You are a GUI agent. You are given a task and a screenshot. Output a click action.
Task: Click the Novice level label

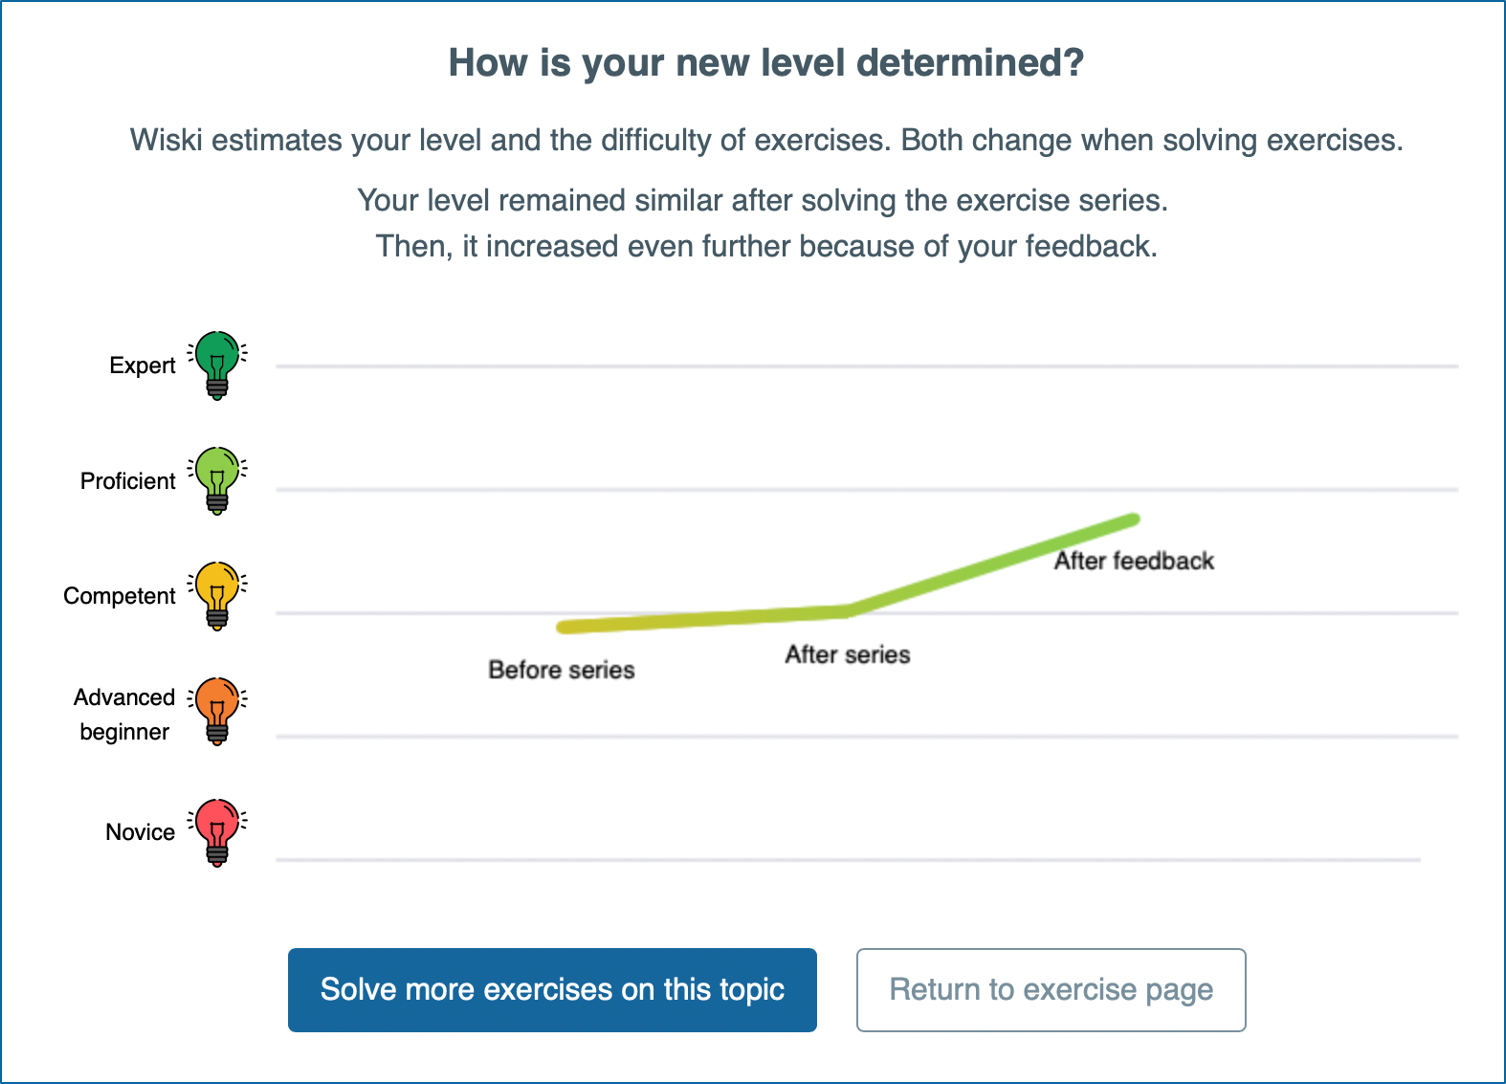coord(140,832)
